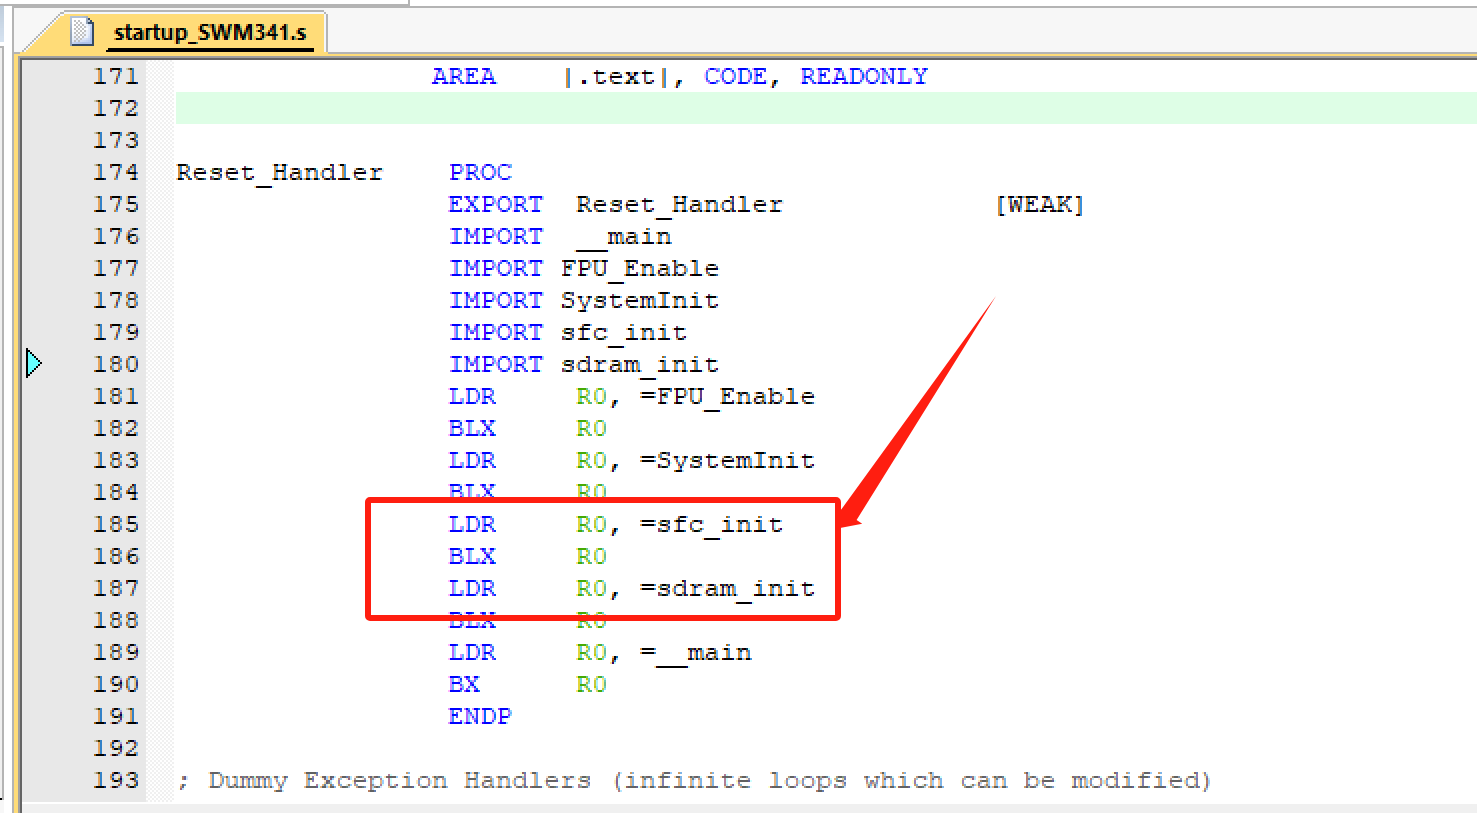
Task: Click the ENDP keyword on line 191
Action: pyautogui.click(x=480, y=716)
